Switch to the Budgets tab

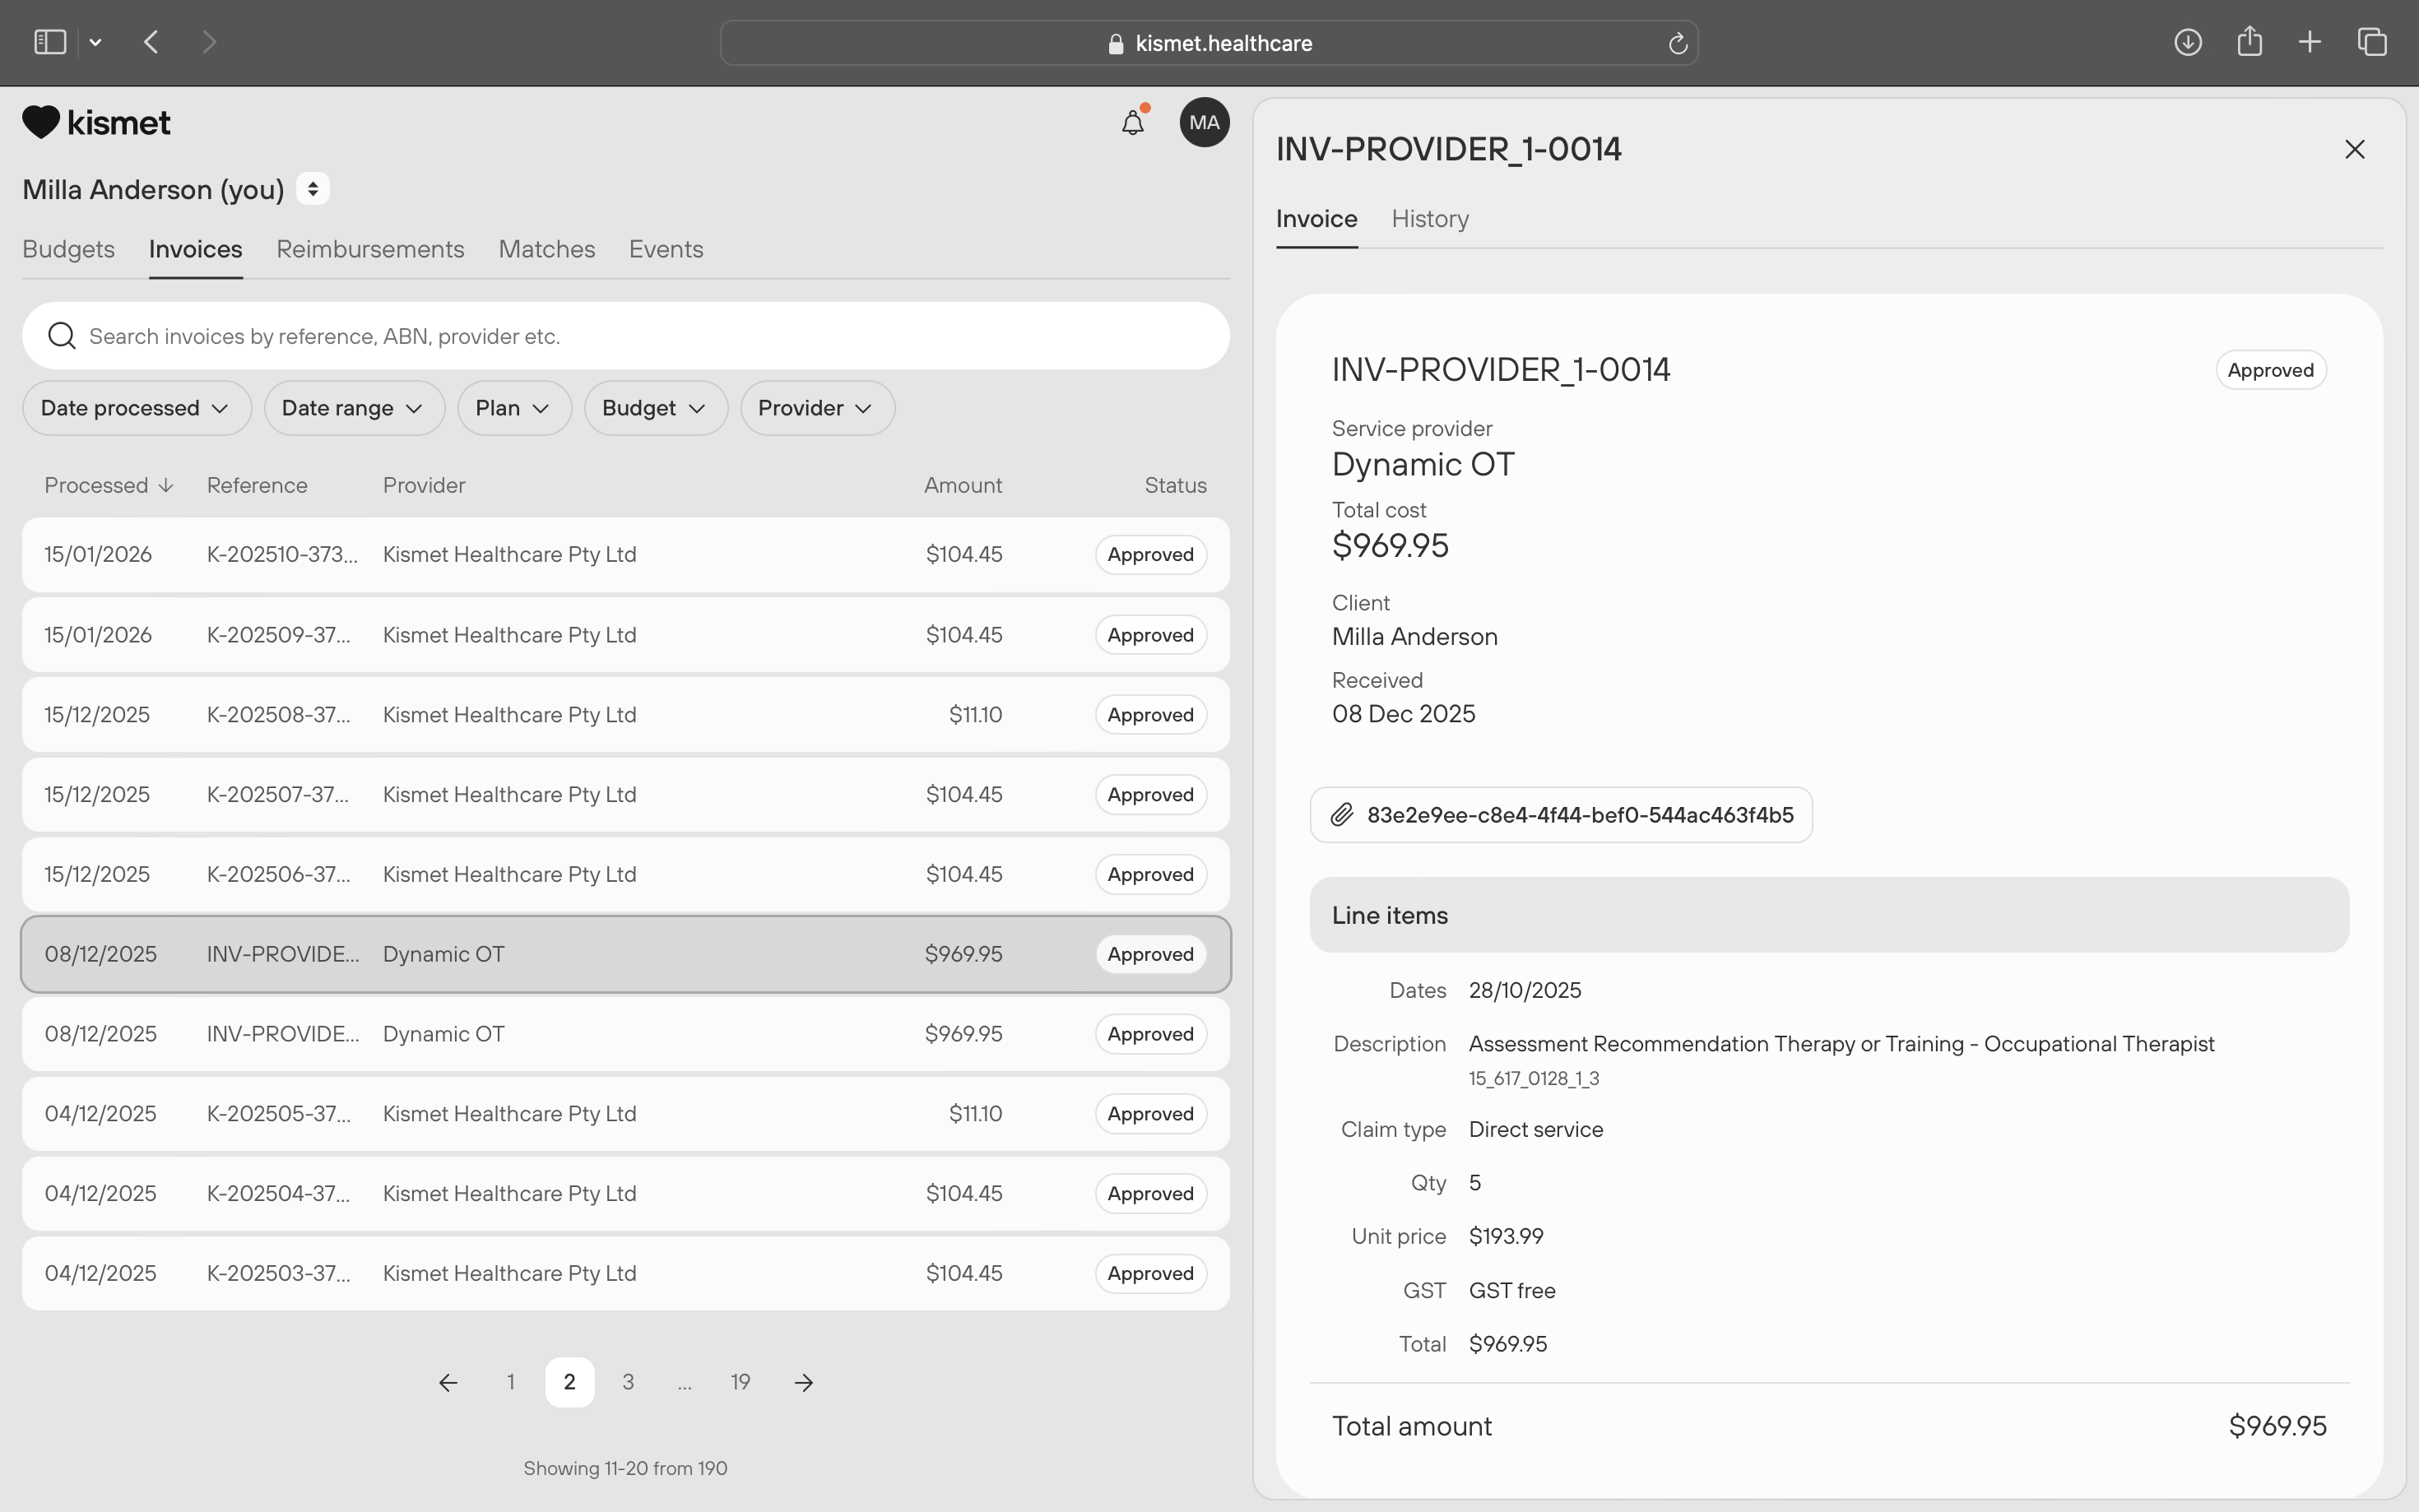click(x=68, y=249)
